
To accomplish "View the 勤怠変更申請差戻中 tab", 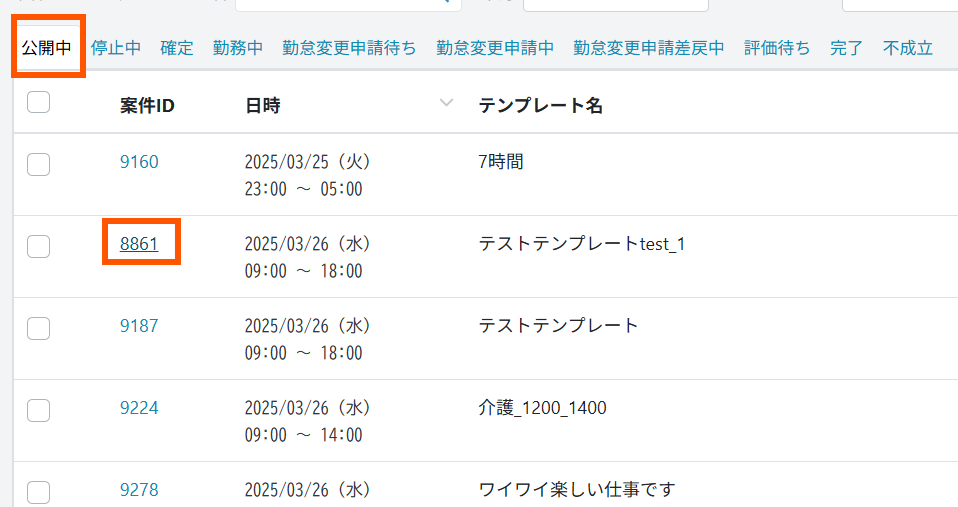I will [649, 48].
